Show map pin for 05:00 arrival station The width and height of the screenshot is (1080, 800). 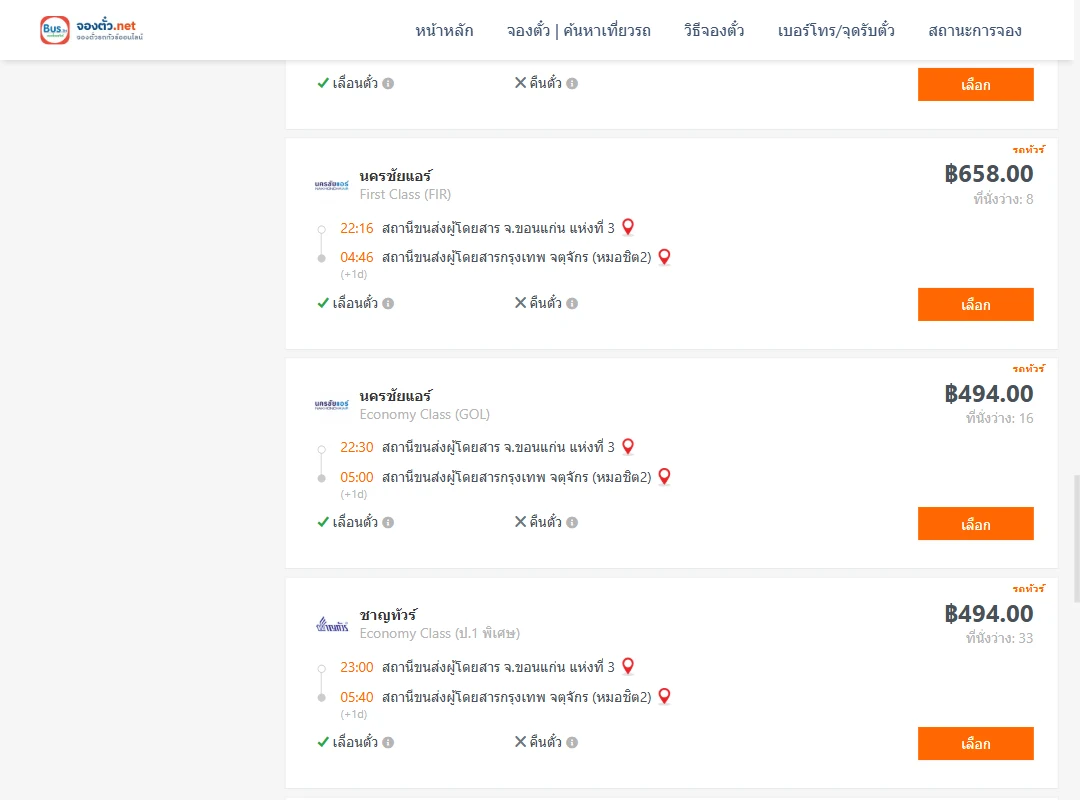[x=664, y=476]
